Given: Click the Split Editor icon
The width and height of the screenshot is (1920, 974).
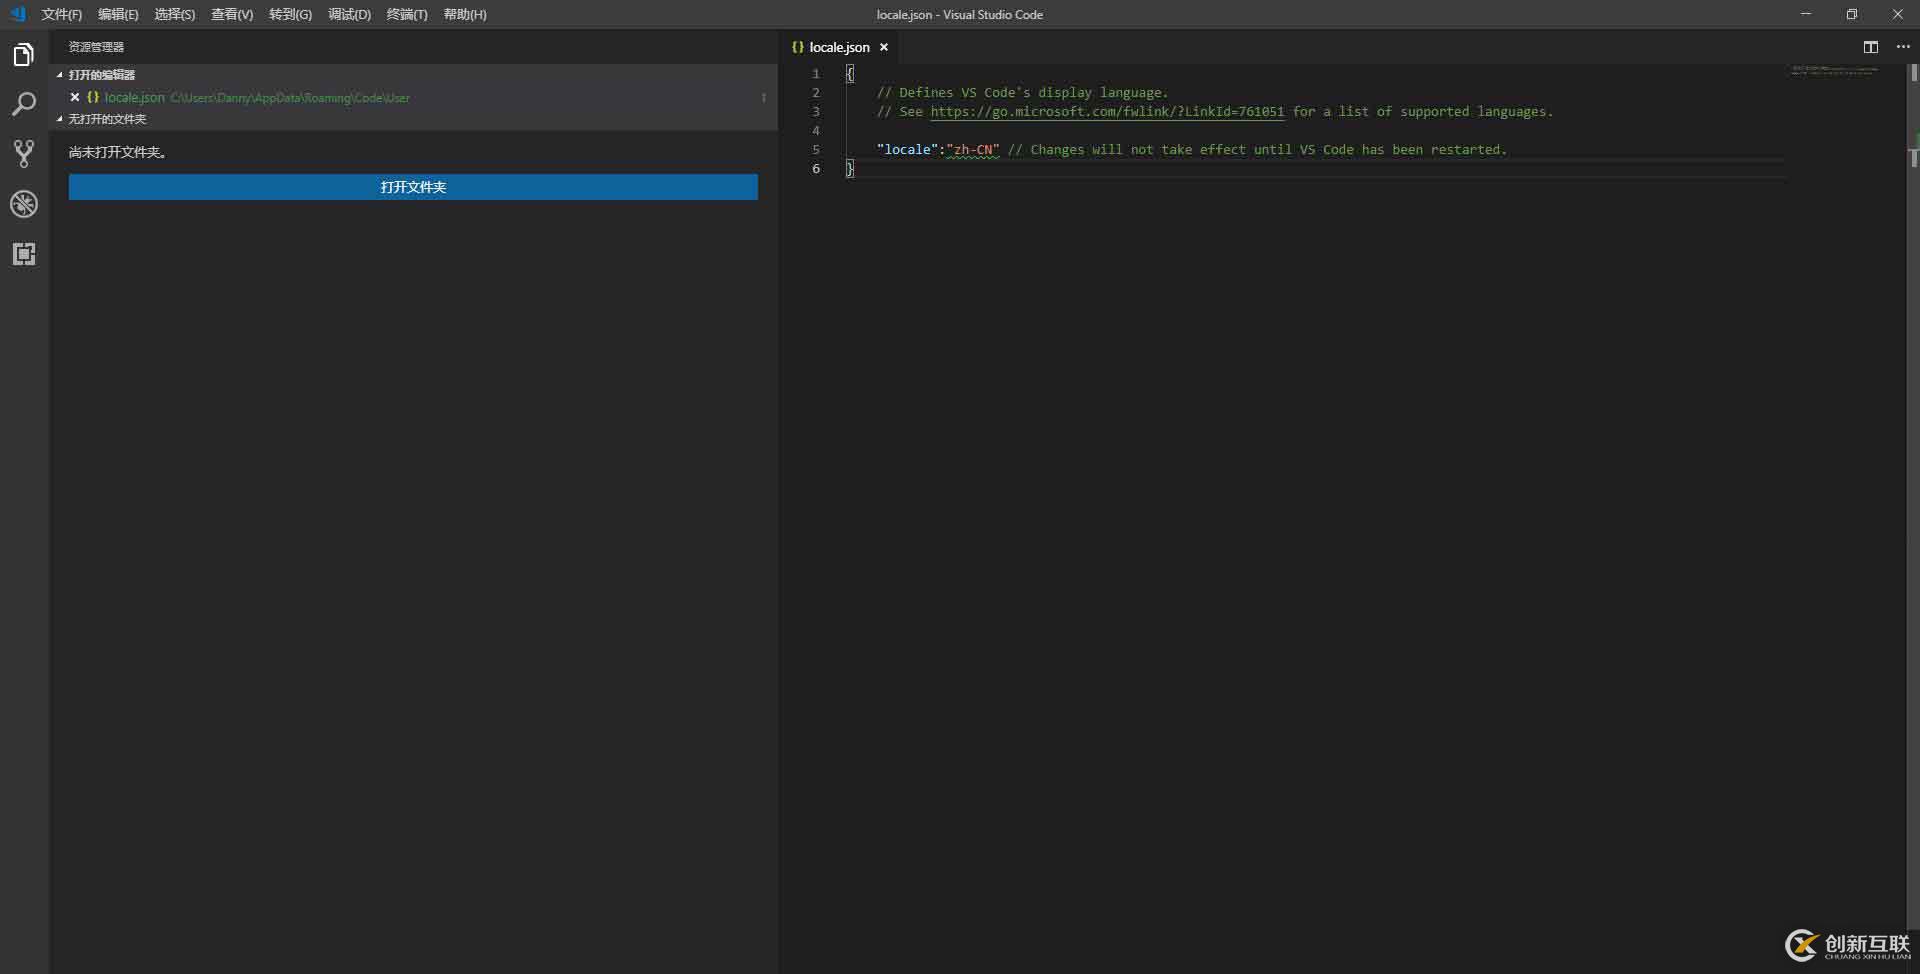Looking at the screenshot, I should (1871, 46).
